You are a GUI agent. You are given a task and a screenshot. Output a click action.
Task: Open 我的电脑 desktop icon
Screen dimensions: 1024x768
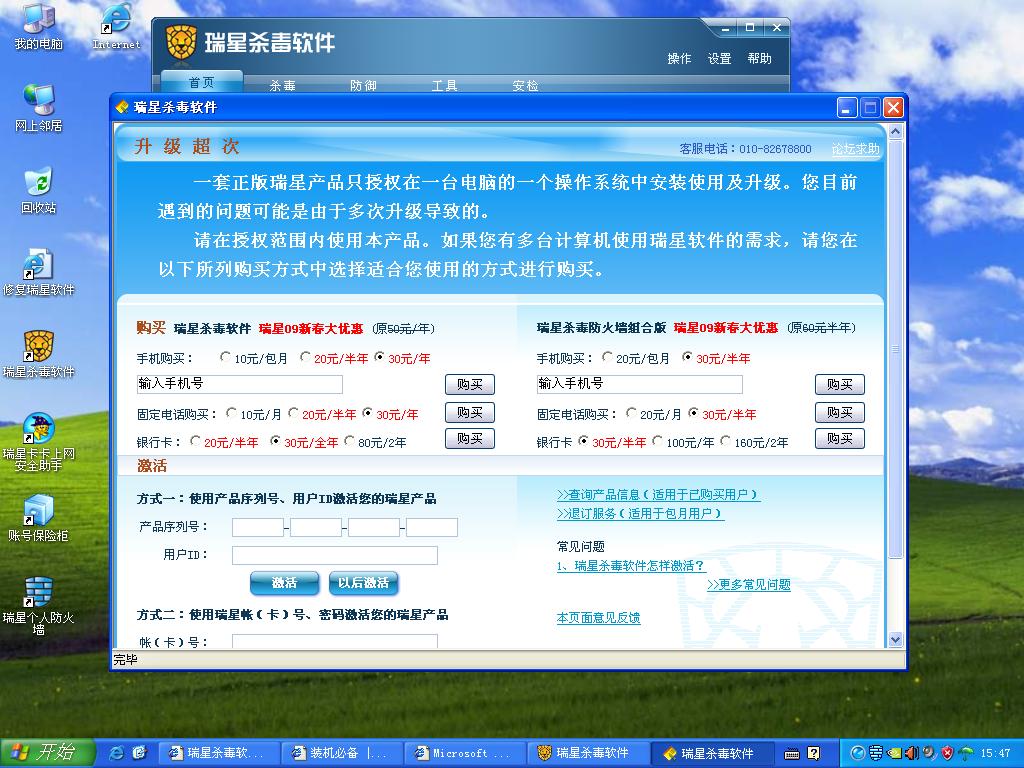(x=39, y=26)
